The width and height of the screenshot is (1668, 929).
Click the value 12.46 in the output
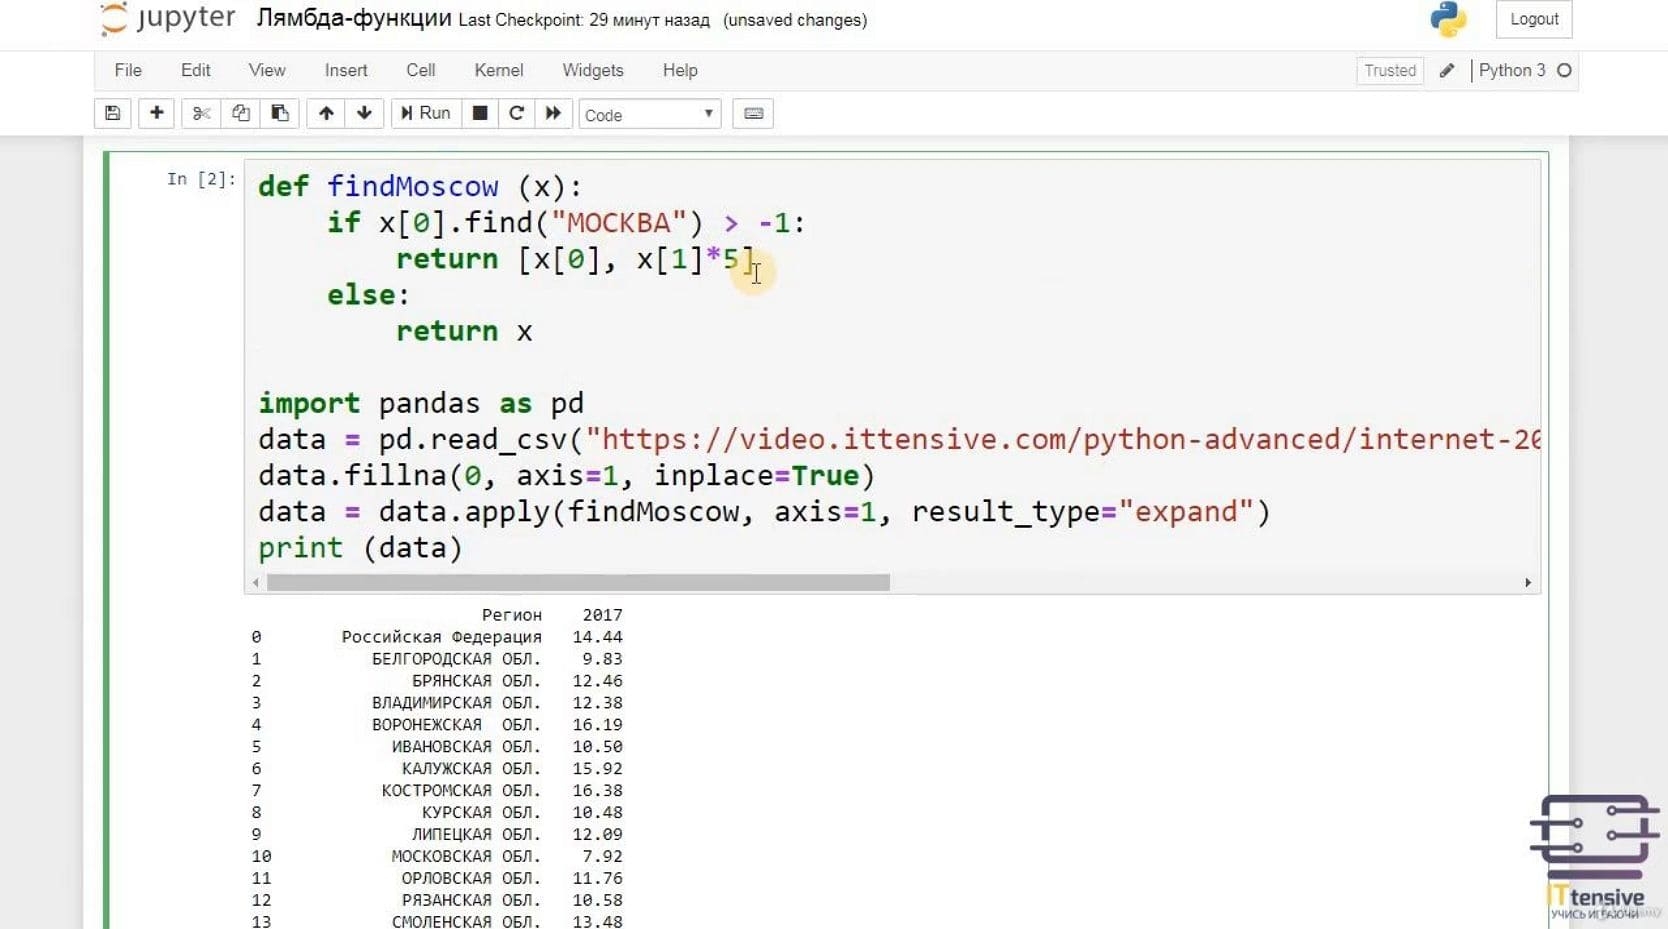click(598, 681)
